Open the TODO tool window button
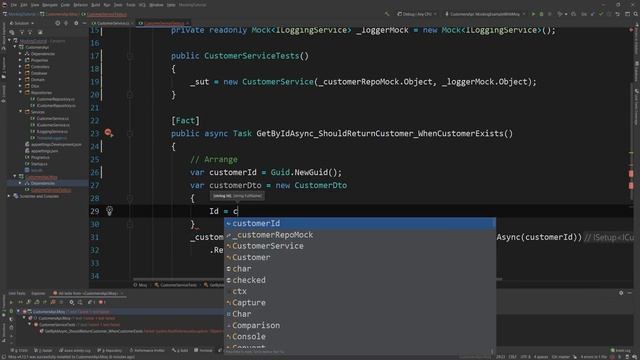640x360 pixels. (x=20, y=350)
